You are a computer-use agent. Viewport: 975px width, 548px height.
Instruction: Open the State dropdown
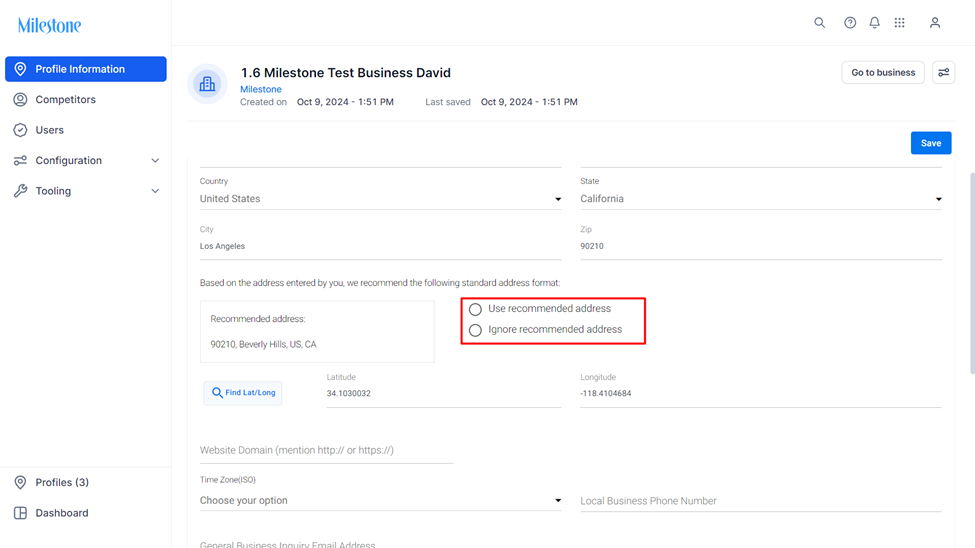point(760,199)
